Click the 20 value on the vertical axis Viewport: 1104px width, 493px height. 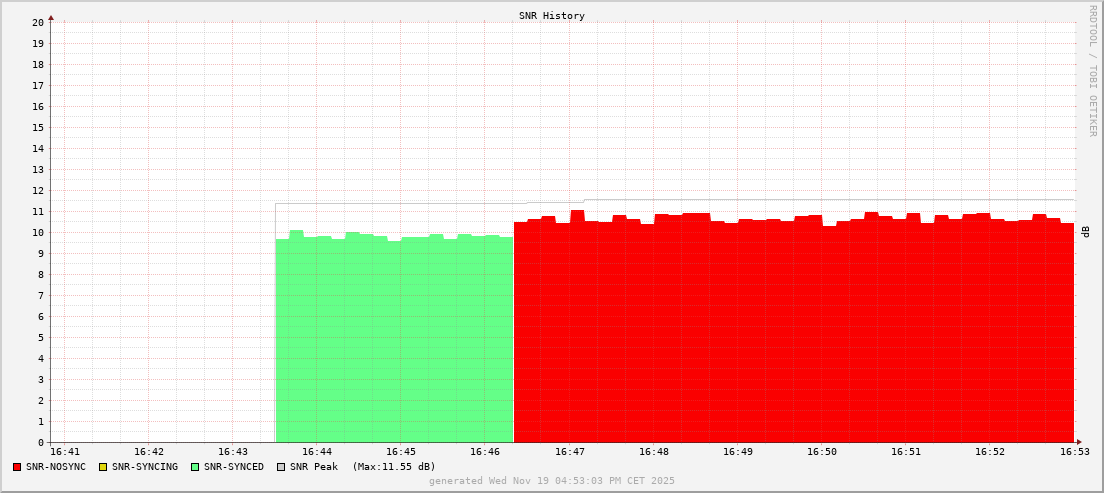[37, 22]
